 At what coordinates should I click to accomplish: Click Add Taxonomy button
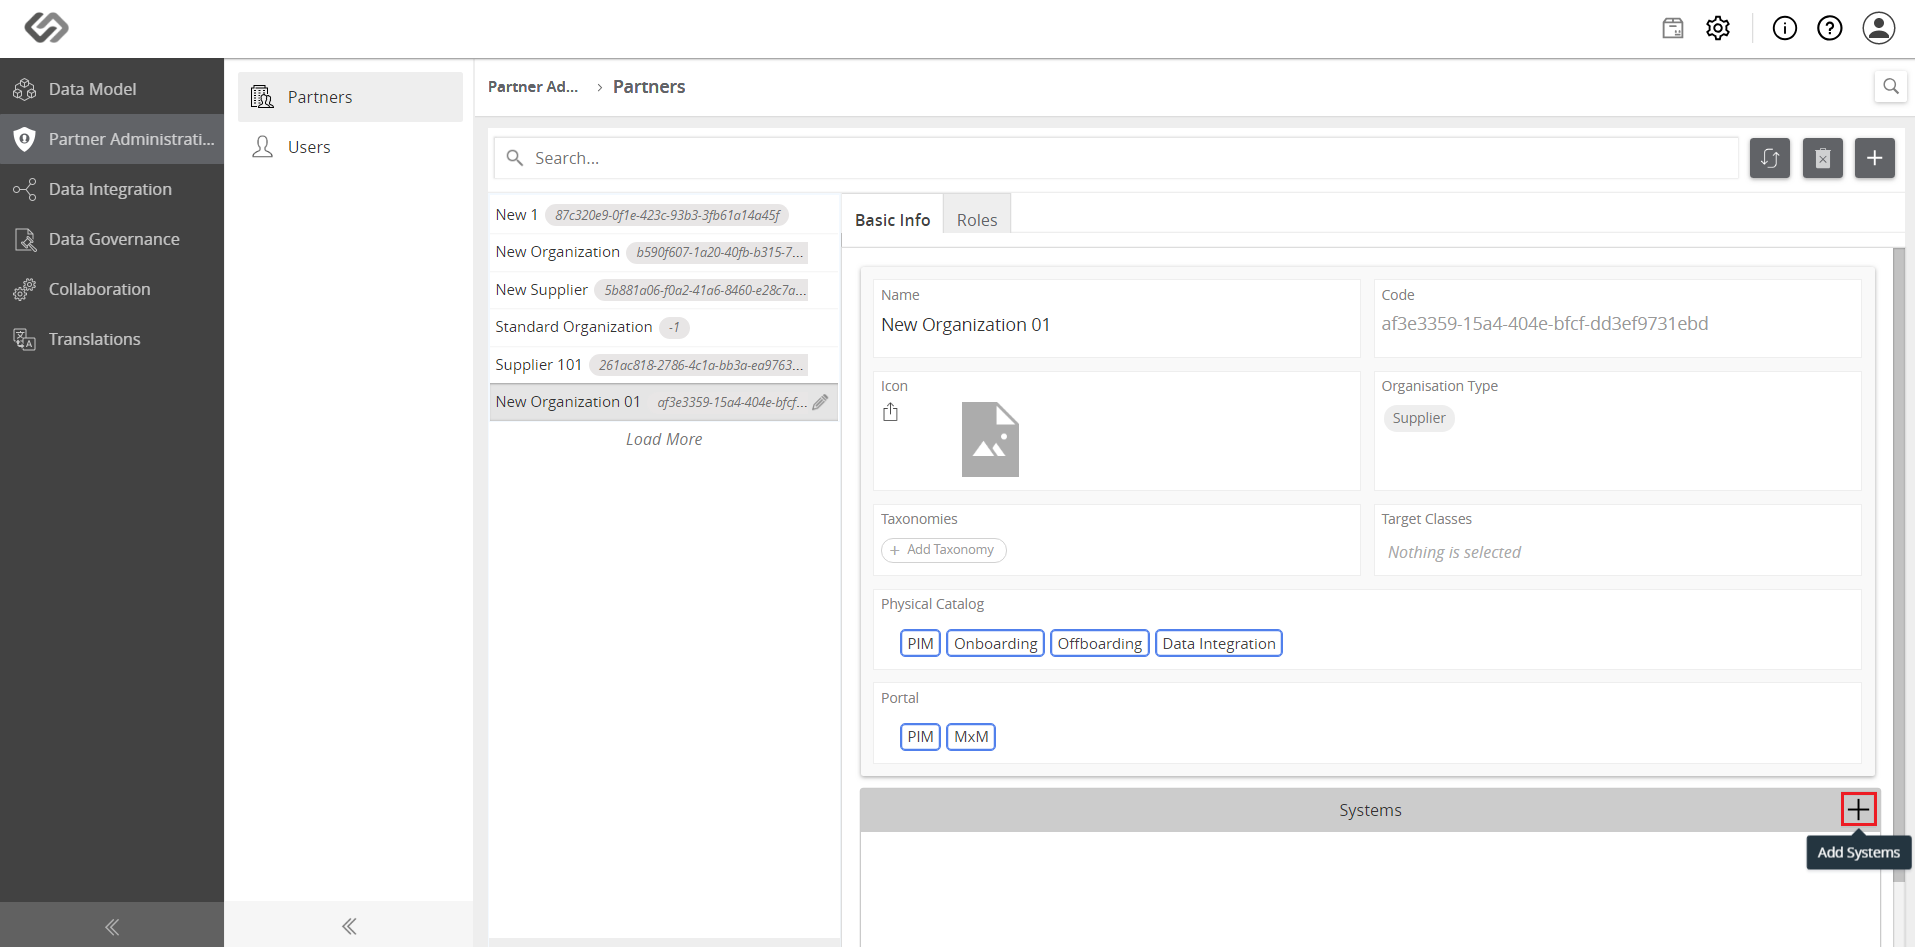tap(943, 550)
